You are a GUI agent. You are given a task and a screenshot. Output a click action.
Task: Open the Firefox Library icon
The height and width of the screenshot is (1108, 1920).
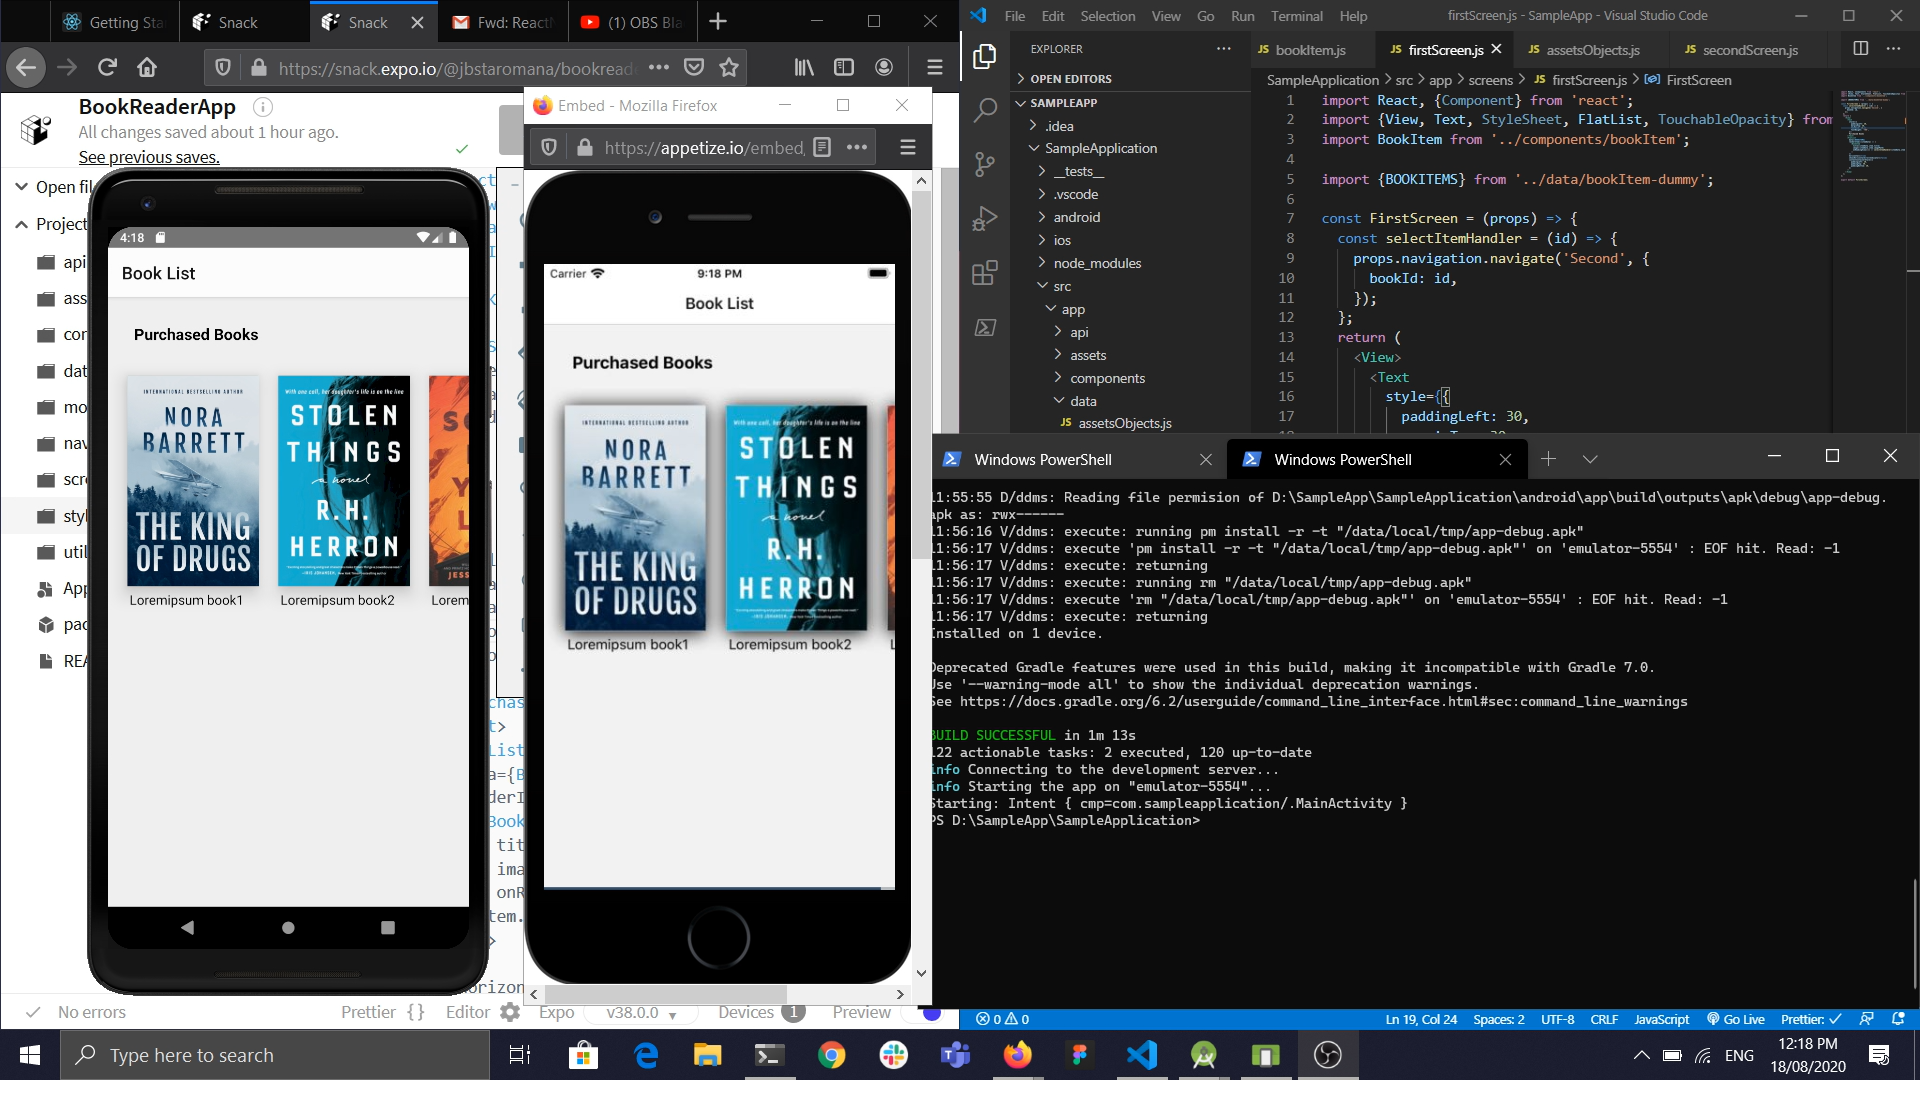tap(804, 67)
